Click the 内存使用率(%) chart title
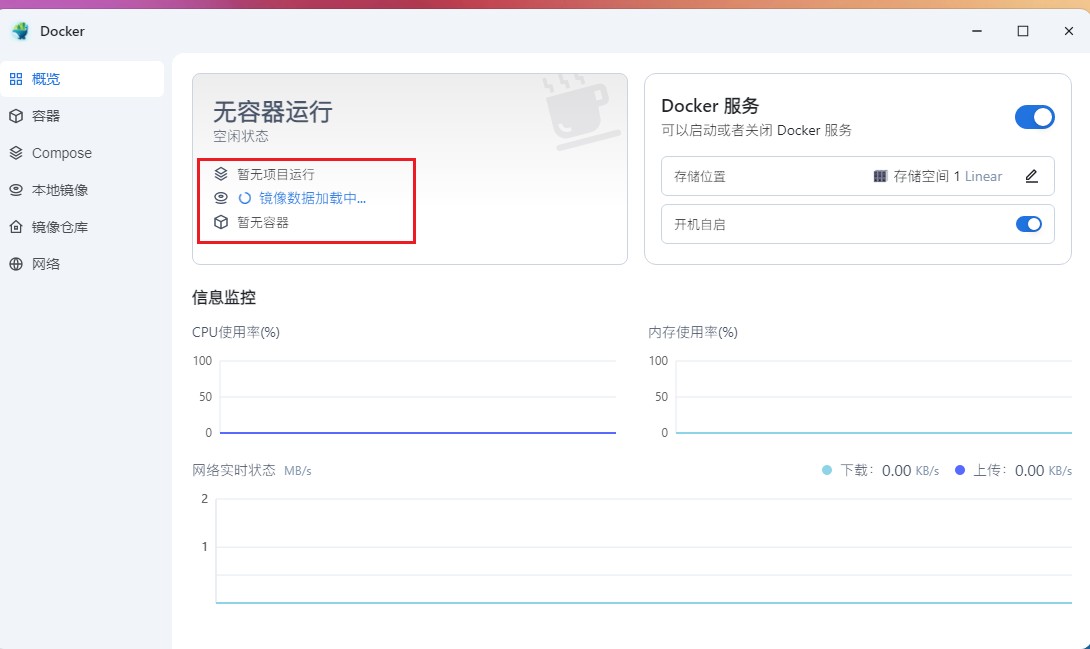The width and height of the screenshot is (1090, 649). (693, 332)
